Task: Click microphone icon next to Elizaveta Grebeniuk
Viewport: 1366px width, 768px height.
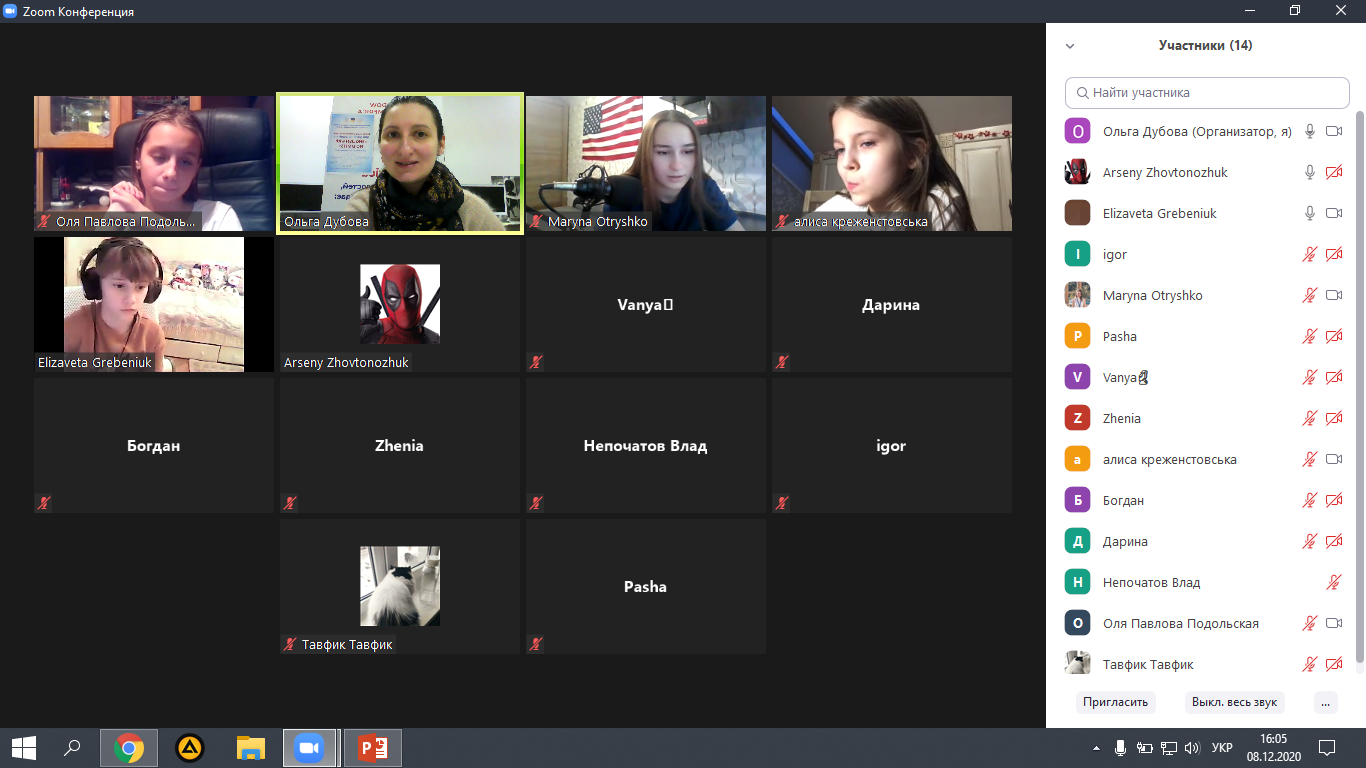Action: [x=1309, y=213]
